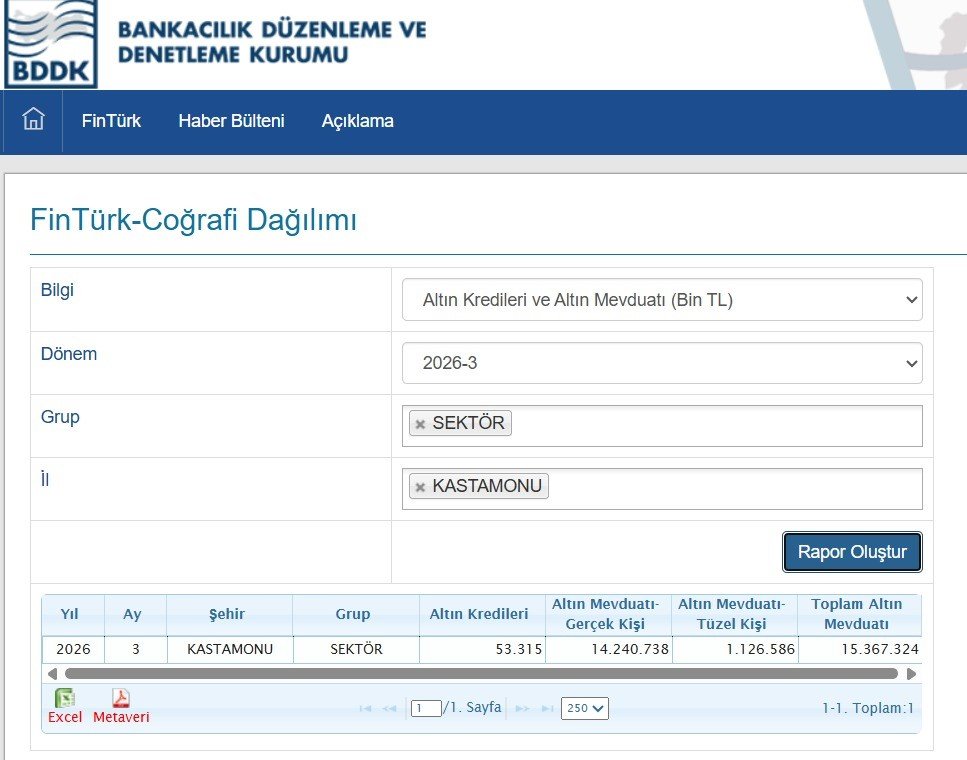Click the İl selection field
The width and height of the screenshot is (967, 760).
coord(662,489)
